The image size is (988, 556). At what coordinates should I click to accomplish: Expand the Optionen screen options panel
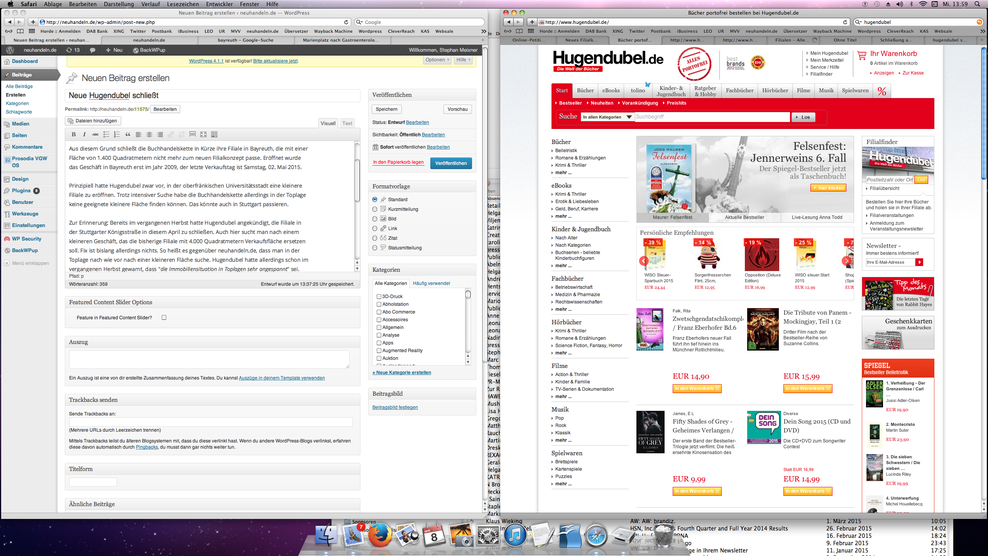pyautogui.click(x=437, y=60)
